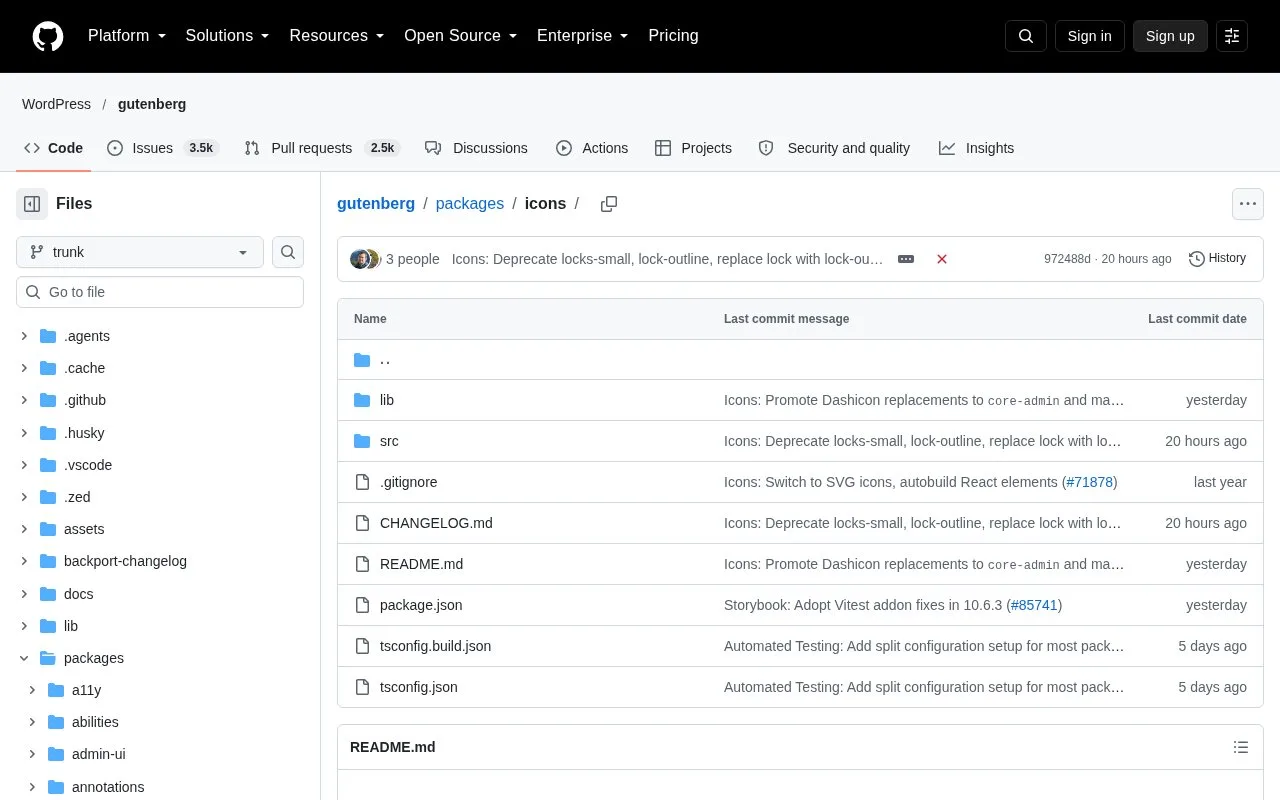Navigate to packages breadcrumb link

(x=470, y=204)
